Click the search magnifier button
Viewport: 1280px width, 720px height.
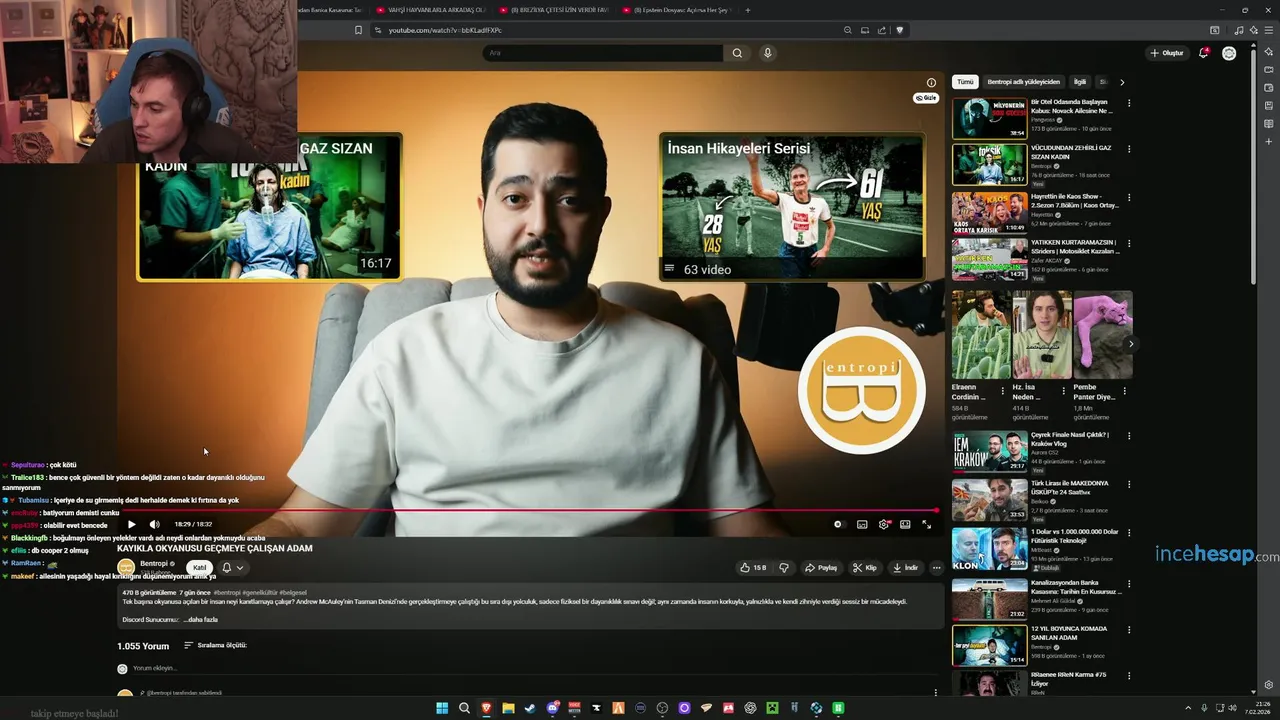click(737, 53)
